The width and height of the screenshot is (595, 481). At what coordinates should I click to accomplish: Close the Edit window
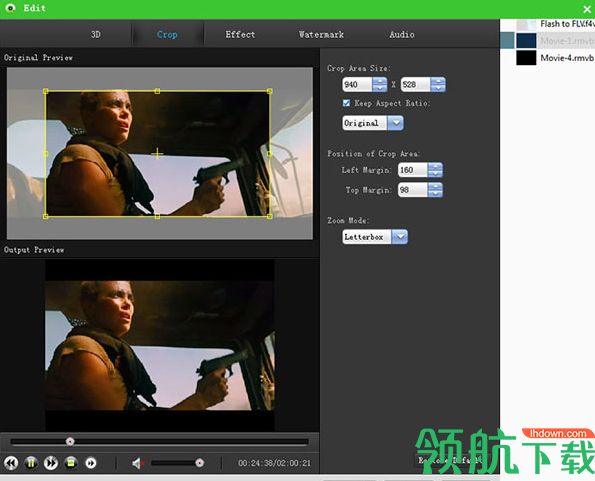(x=587, y=9)
